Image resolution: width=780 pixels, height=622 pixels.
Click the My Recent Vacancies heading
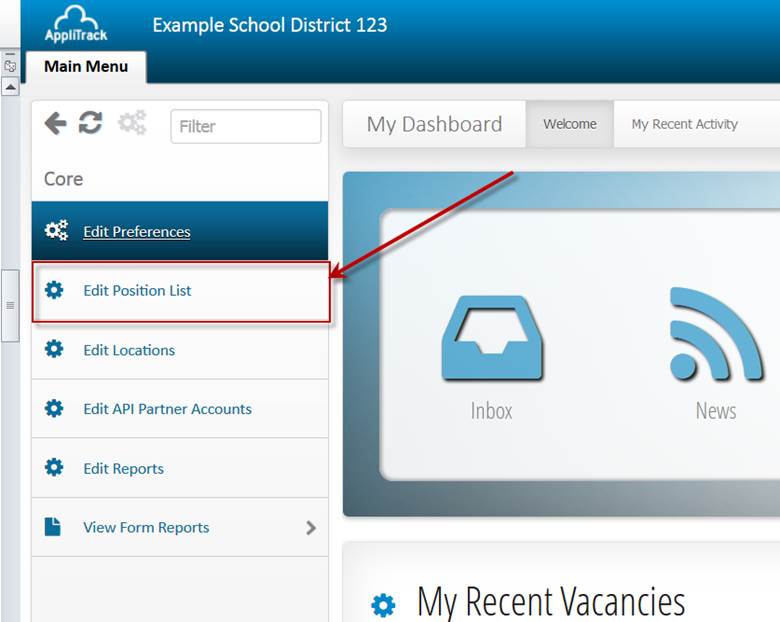tap(551, 602)
